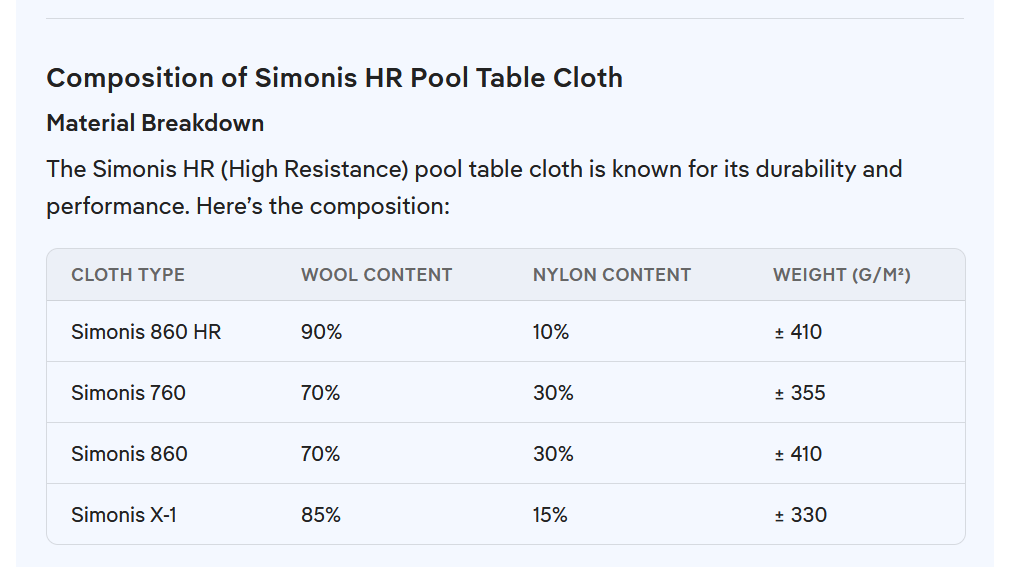This screenshot has height=567, width=1018.
Task: Select the "Wool Content" column header
Action: click(376, 275)
